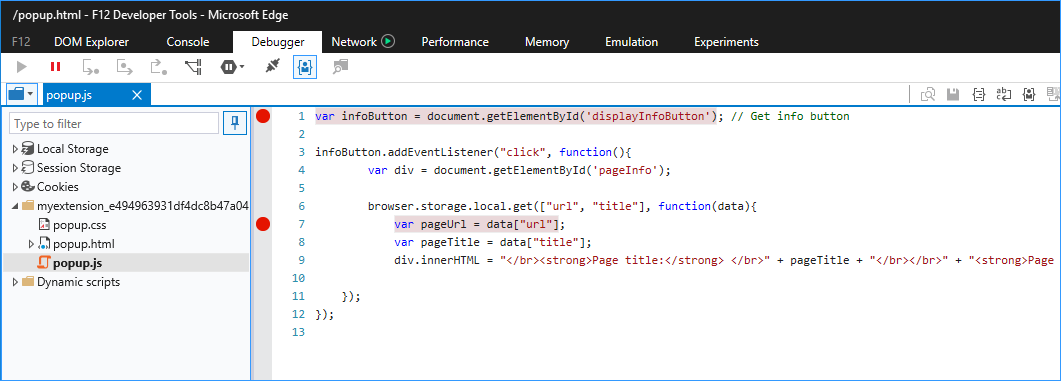Open the Network tab
Viewport: 1061px width, 381px height.
(354, 42)
